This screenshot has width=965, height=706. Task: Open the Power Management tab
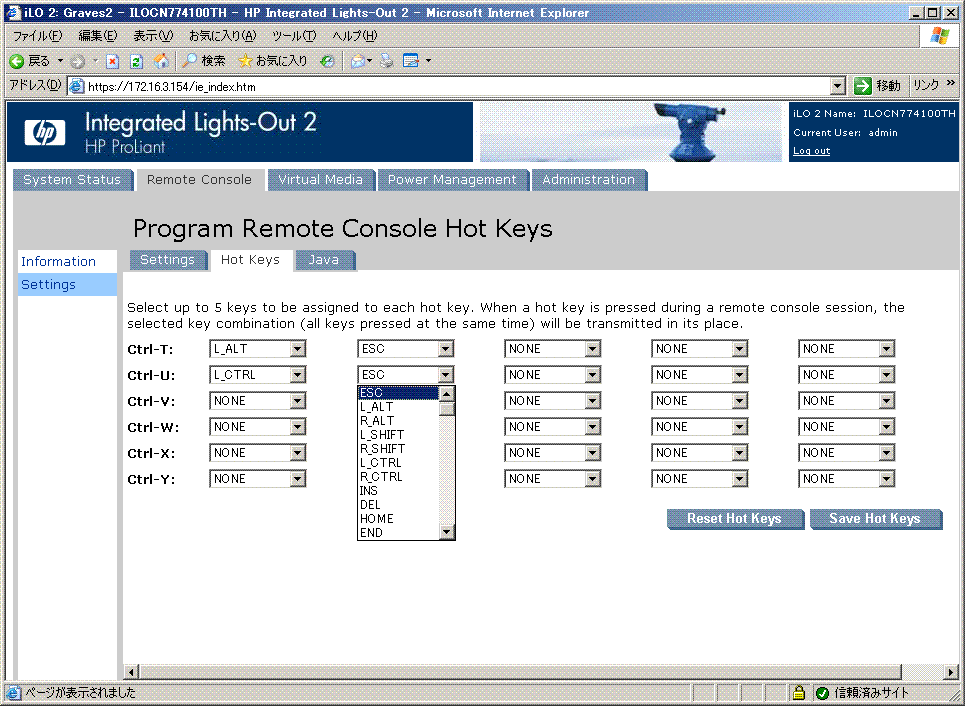pos(452,180)
